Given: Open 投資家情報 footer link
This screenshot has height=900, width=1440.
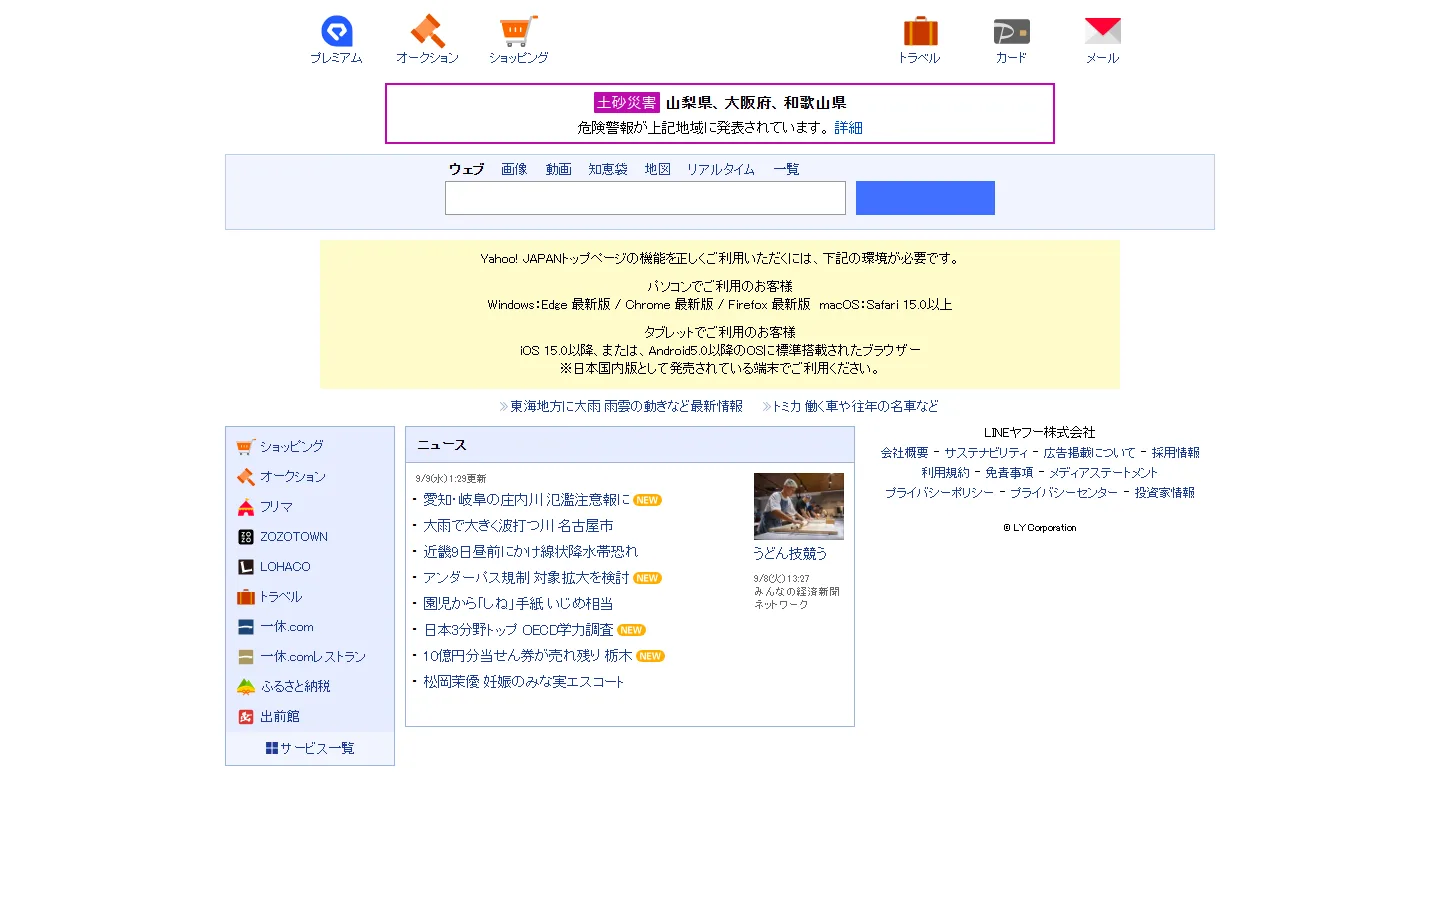Looking at the screenshot, I should tap(1164, 493).
